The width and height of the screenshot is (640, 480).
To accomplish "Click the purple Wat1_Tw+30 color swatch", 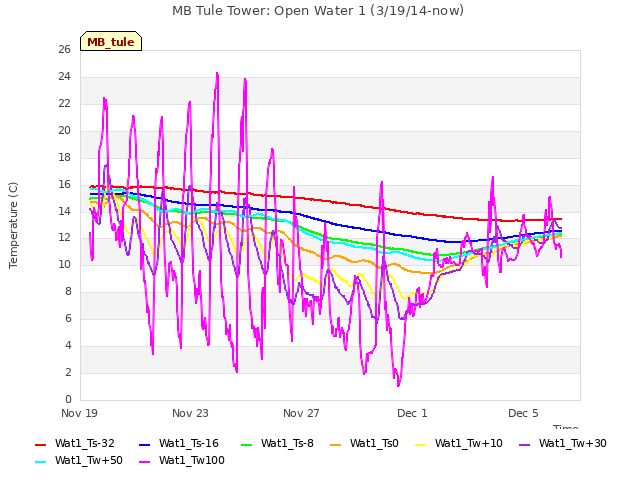I will tap(525, 444).
